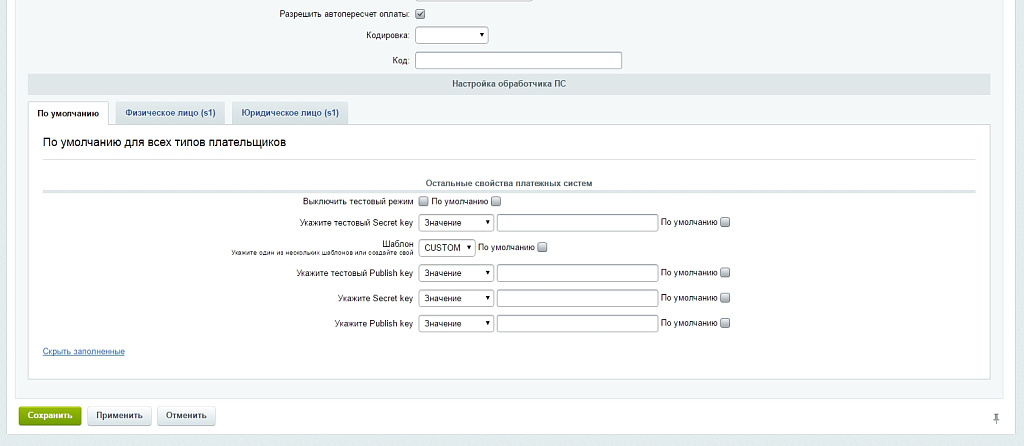Expand the CUSTOM template dropdown
This screenshot has height=446, width=1024.
click(446, 247)
